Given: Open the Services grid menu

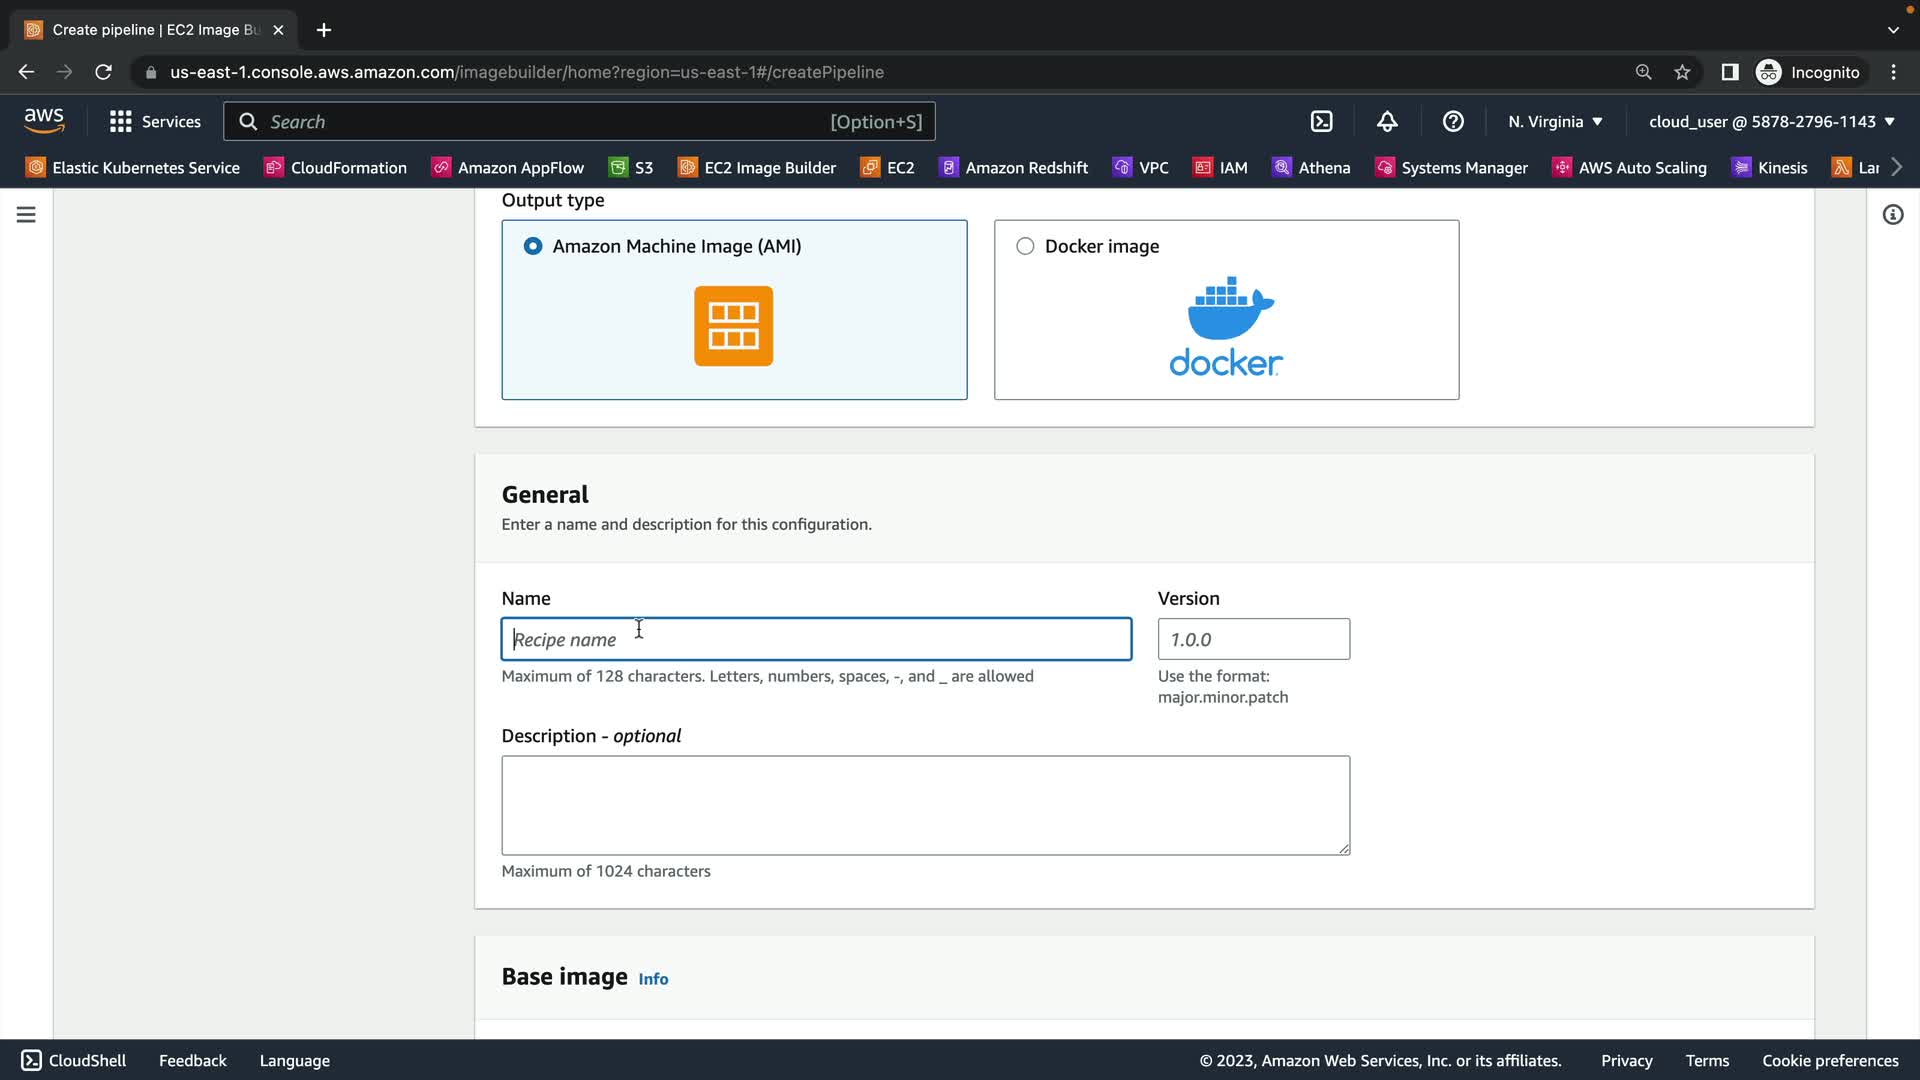Looking at the screenshot, I should pos(155,122).
